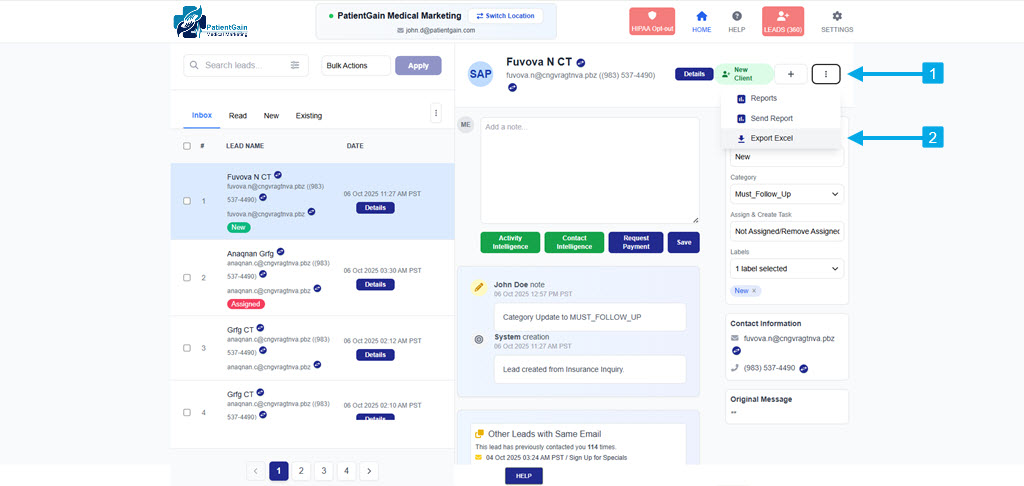1024x486 pixels.
Task: Switch to the New tab
Action: point(271,116)
